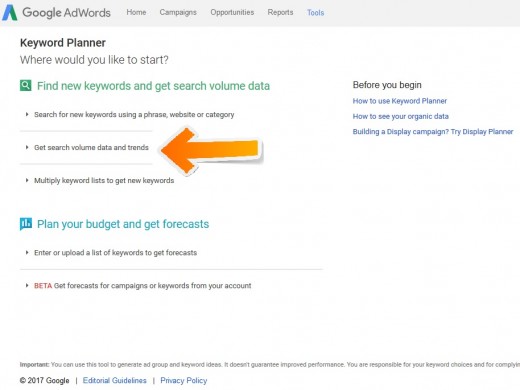Viewport: 520px width, 390px height.
Task: Open How to see your organic data link
Action: [x=401, y=116]
